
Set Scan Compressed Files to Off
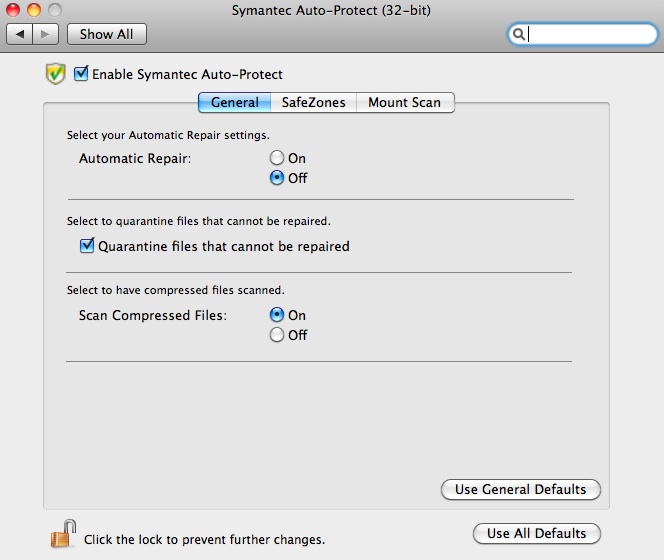277,335
